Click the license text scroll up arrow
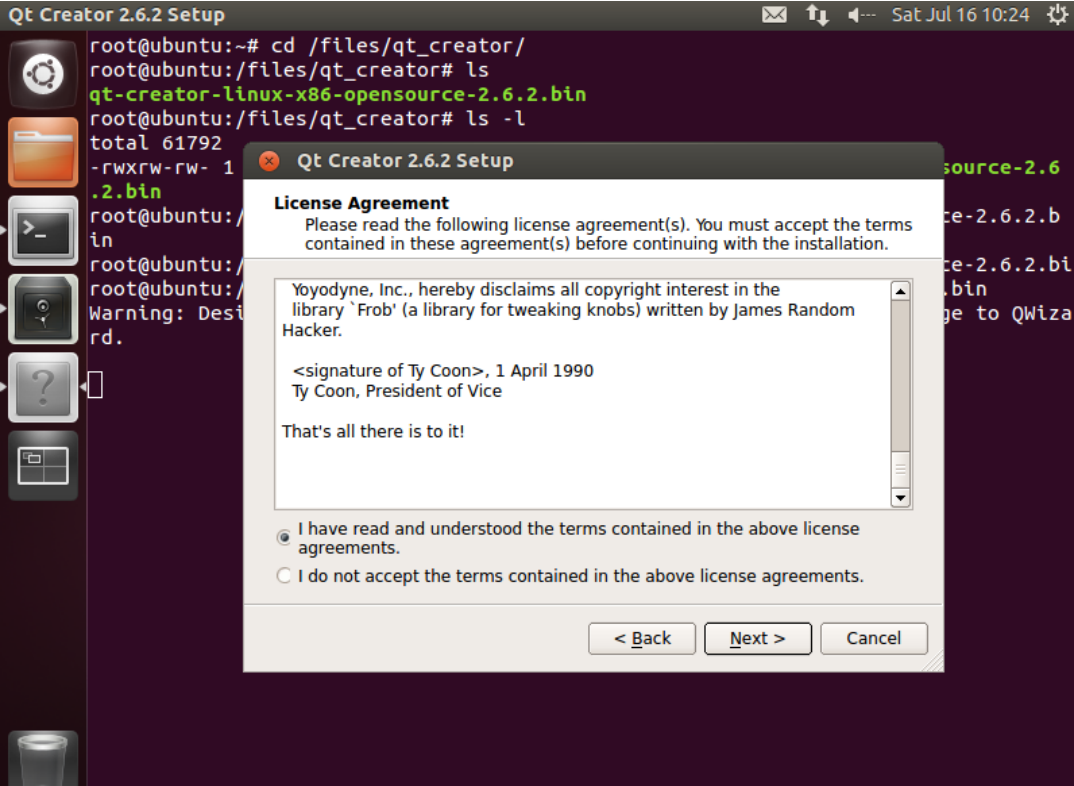 pyautogui.click(x=901, y=291)
